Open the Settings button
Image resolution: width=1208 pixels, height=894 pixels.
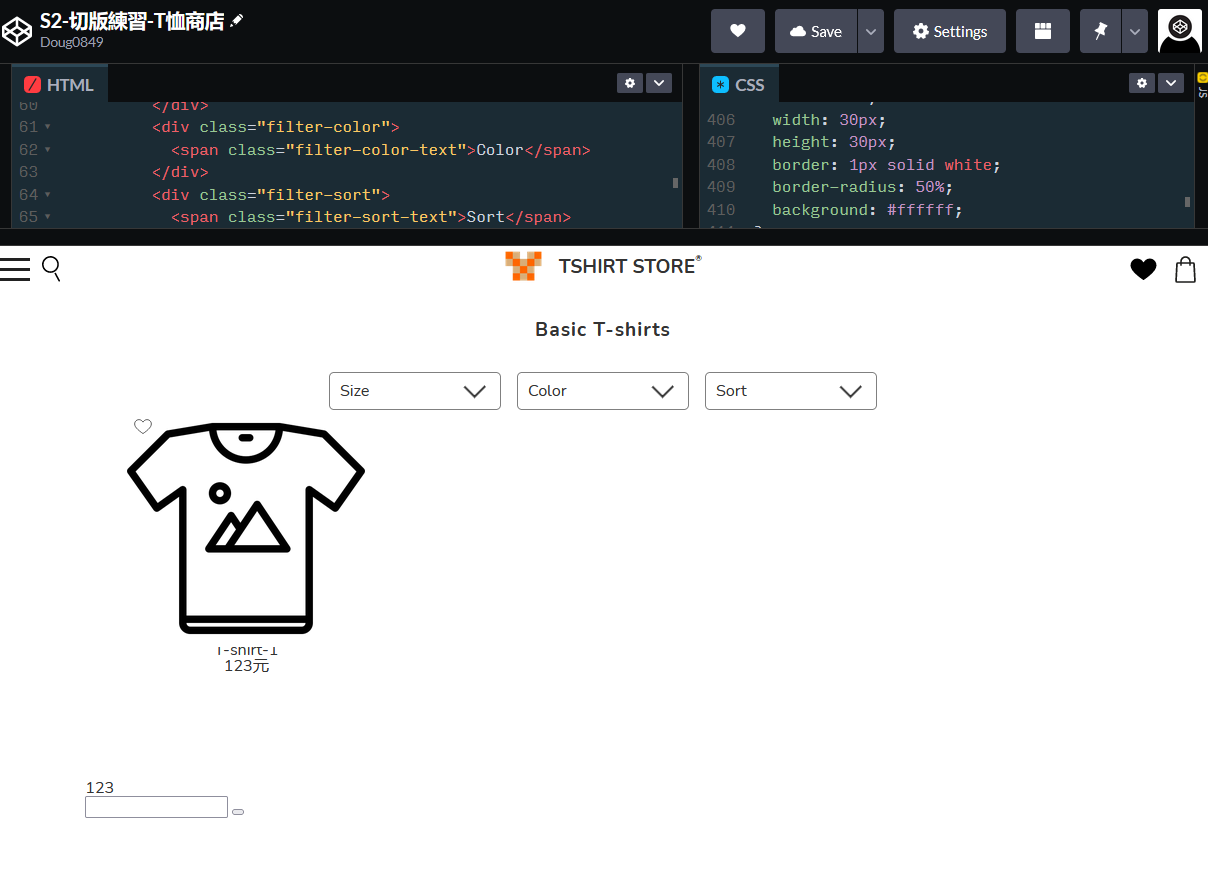tap(949, 31)
